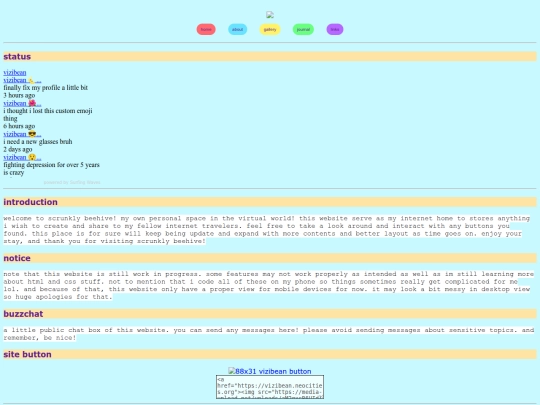The width and height of the screenshot is (540, 405).
Task: Click the 'welcome to scrunkly beehive' introduction paragraph
Action: [x=267, y=230]
